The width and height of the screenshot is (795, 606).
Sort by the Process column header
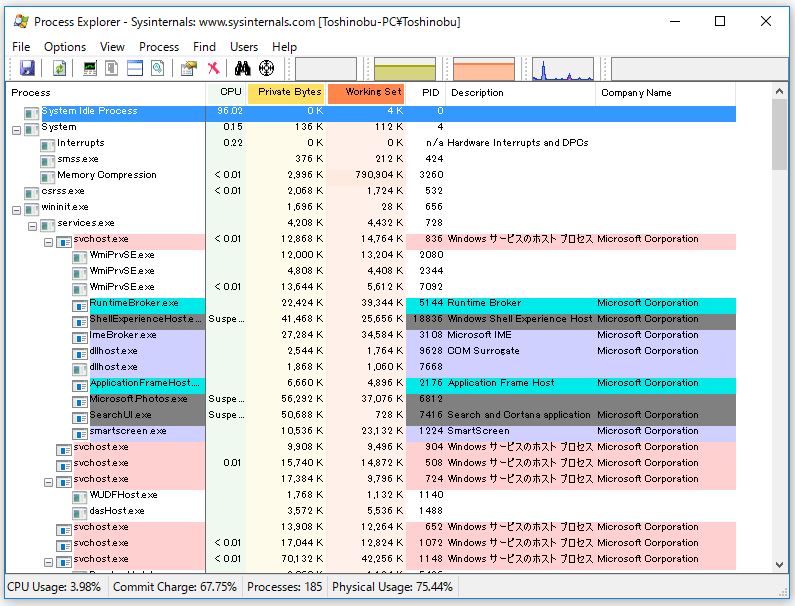pyautogui.click(x=105, y=93)
